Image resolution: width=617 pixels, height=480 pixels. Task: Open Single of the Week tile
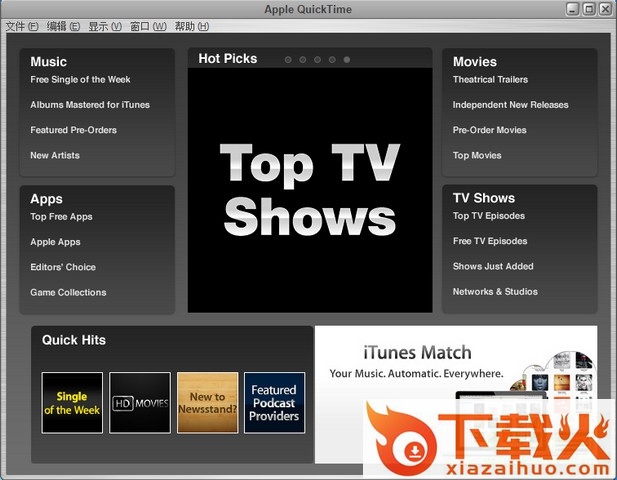tap(72, 402)
